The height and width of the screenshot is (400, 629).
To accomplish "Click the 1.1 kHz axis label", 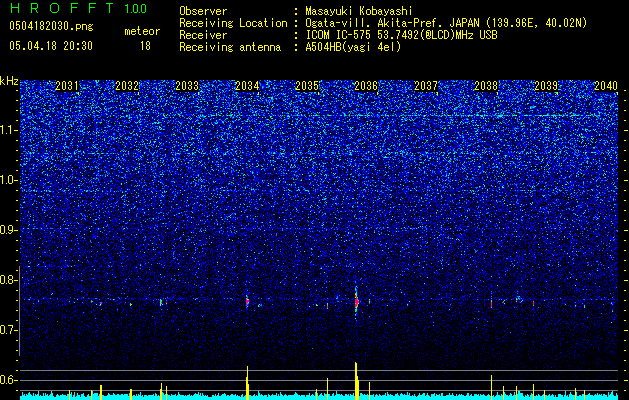I will coord(8,130).
